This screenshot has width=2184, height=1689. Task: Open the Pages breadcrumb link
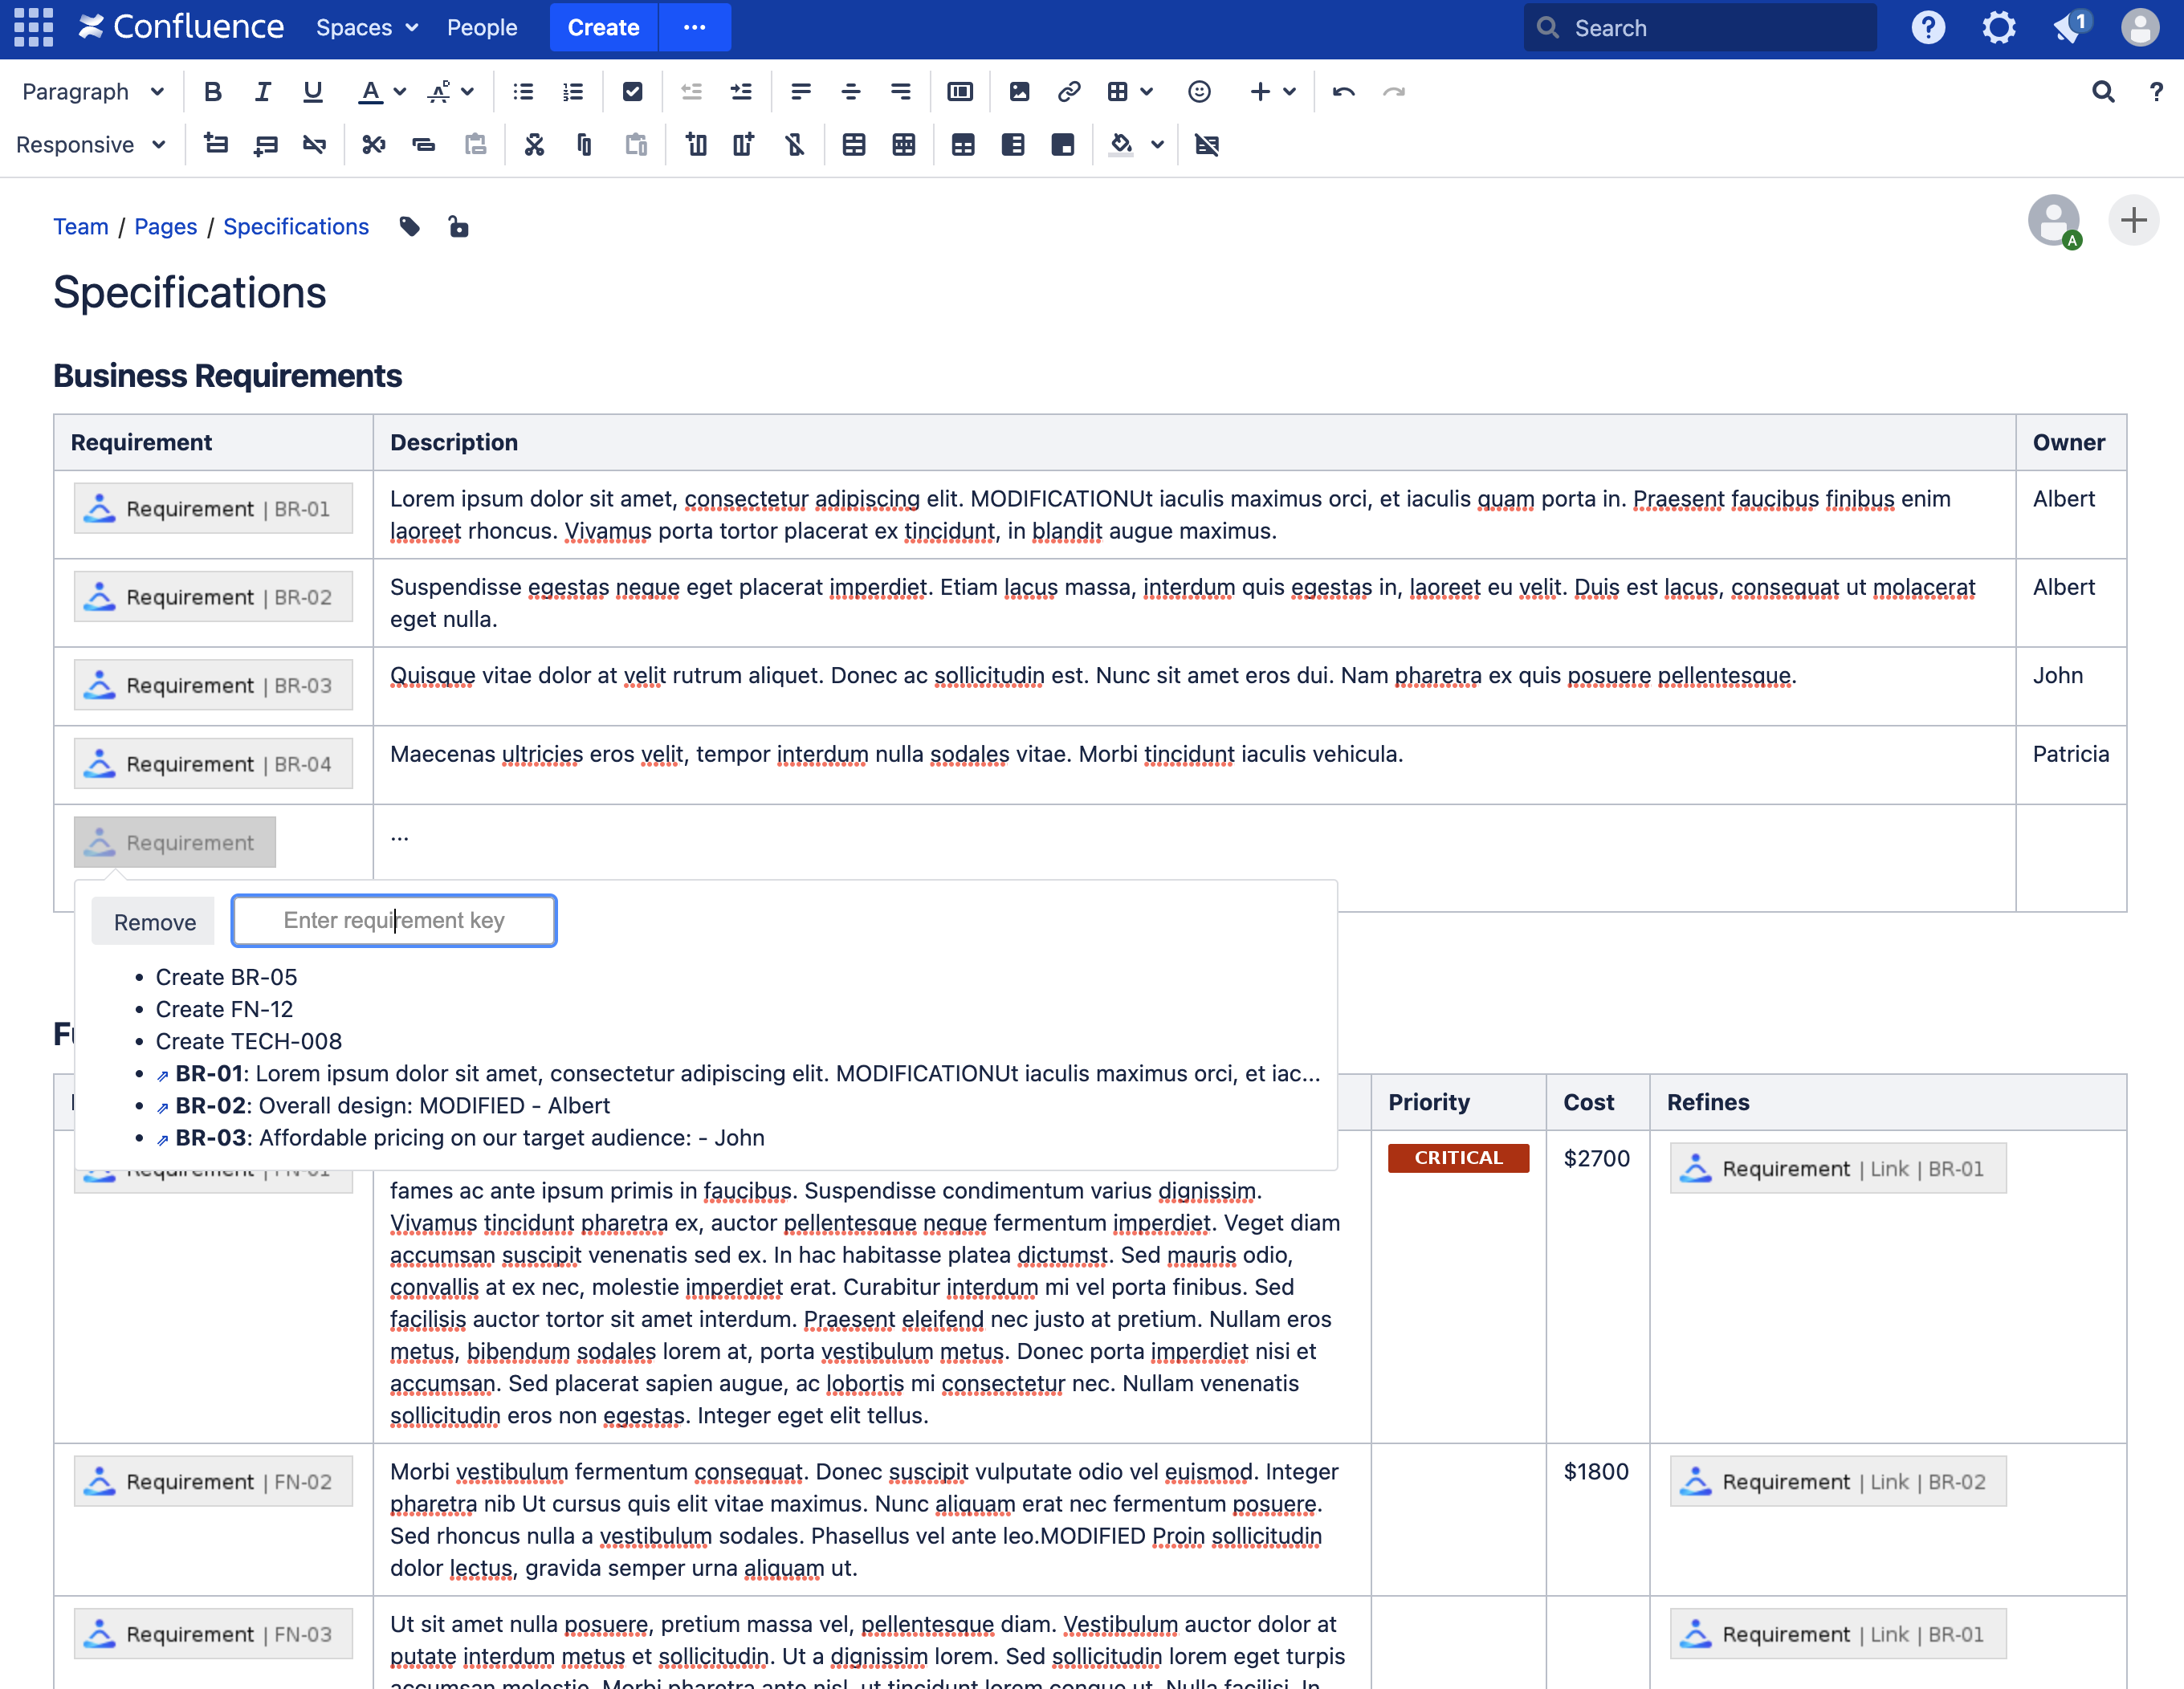(x=165, y=227)
